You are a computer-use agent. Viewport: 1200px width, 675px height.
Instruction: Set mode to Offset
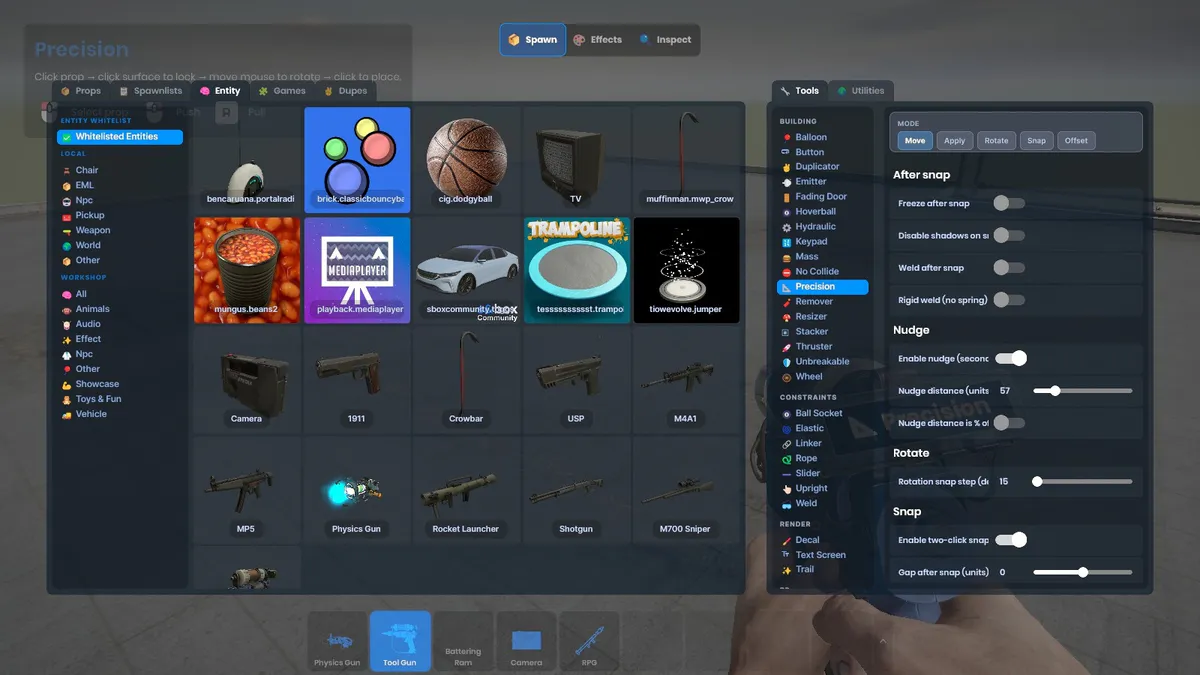1076,141
